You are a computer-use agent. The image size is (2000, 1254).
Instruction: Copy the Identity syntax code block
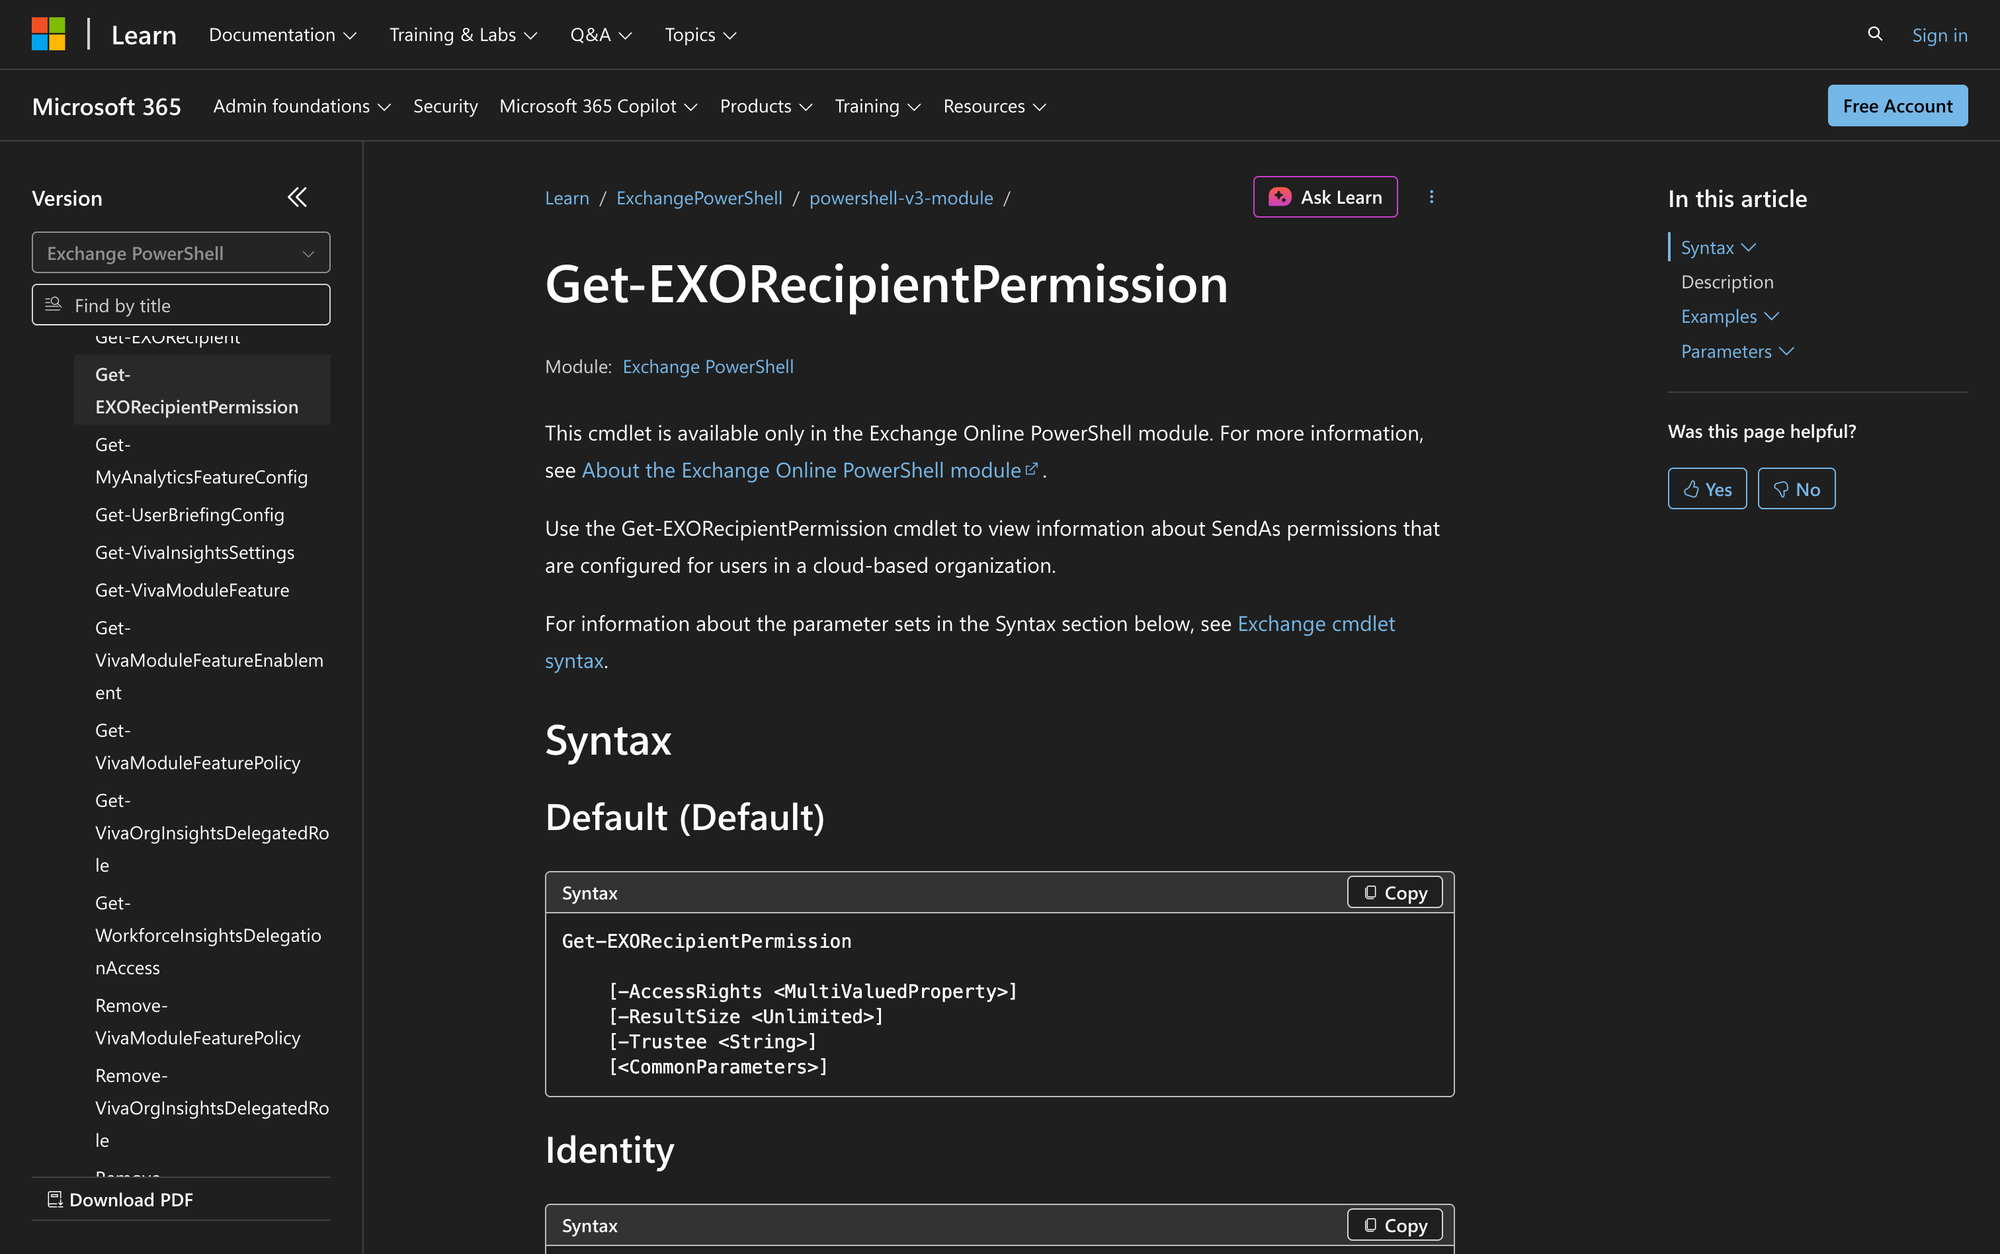pyautogui.click(x=1394, y=1224)
